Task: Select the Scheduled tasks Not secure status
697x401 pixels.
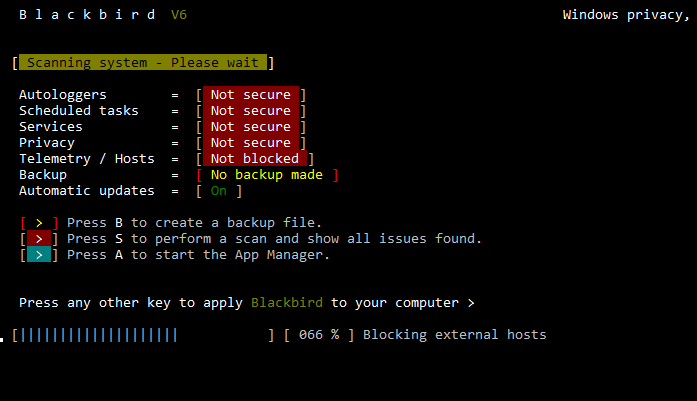Action: pos(251,110)
